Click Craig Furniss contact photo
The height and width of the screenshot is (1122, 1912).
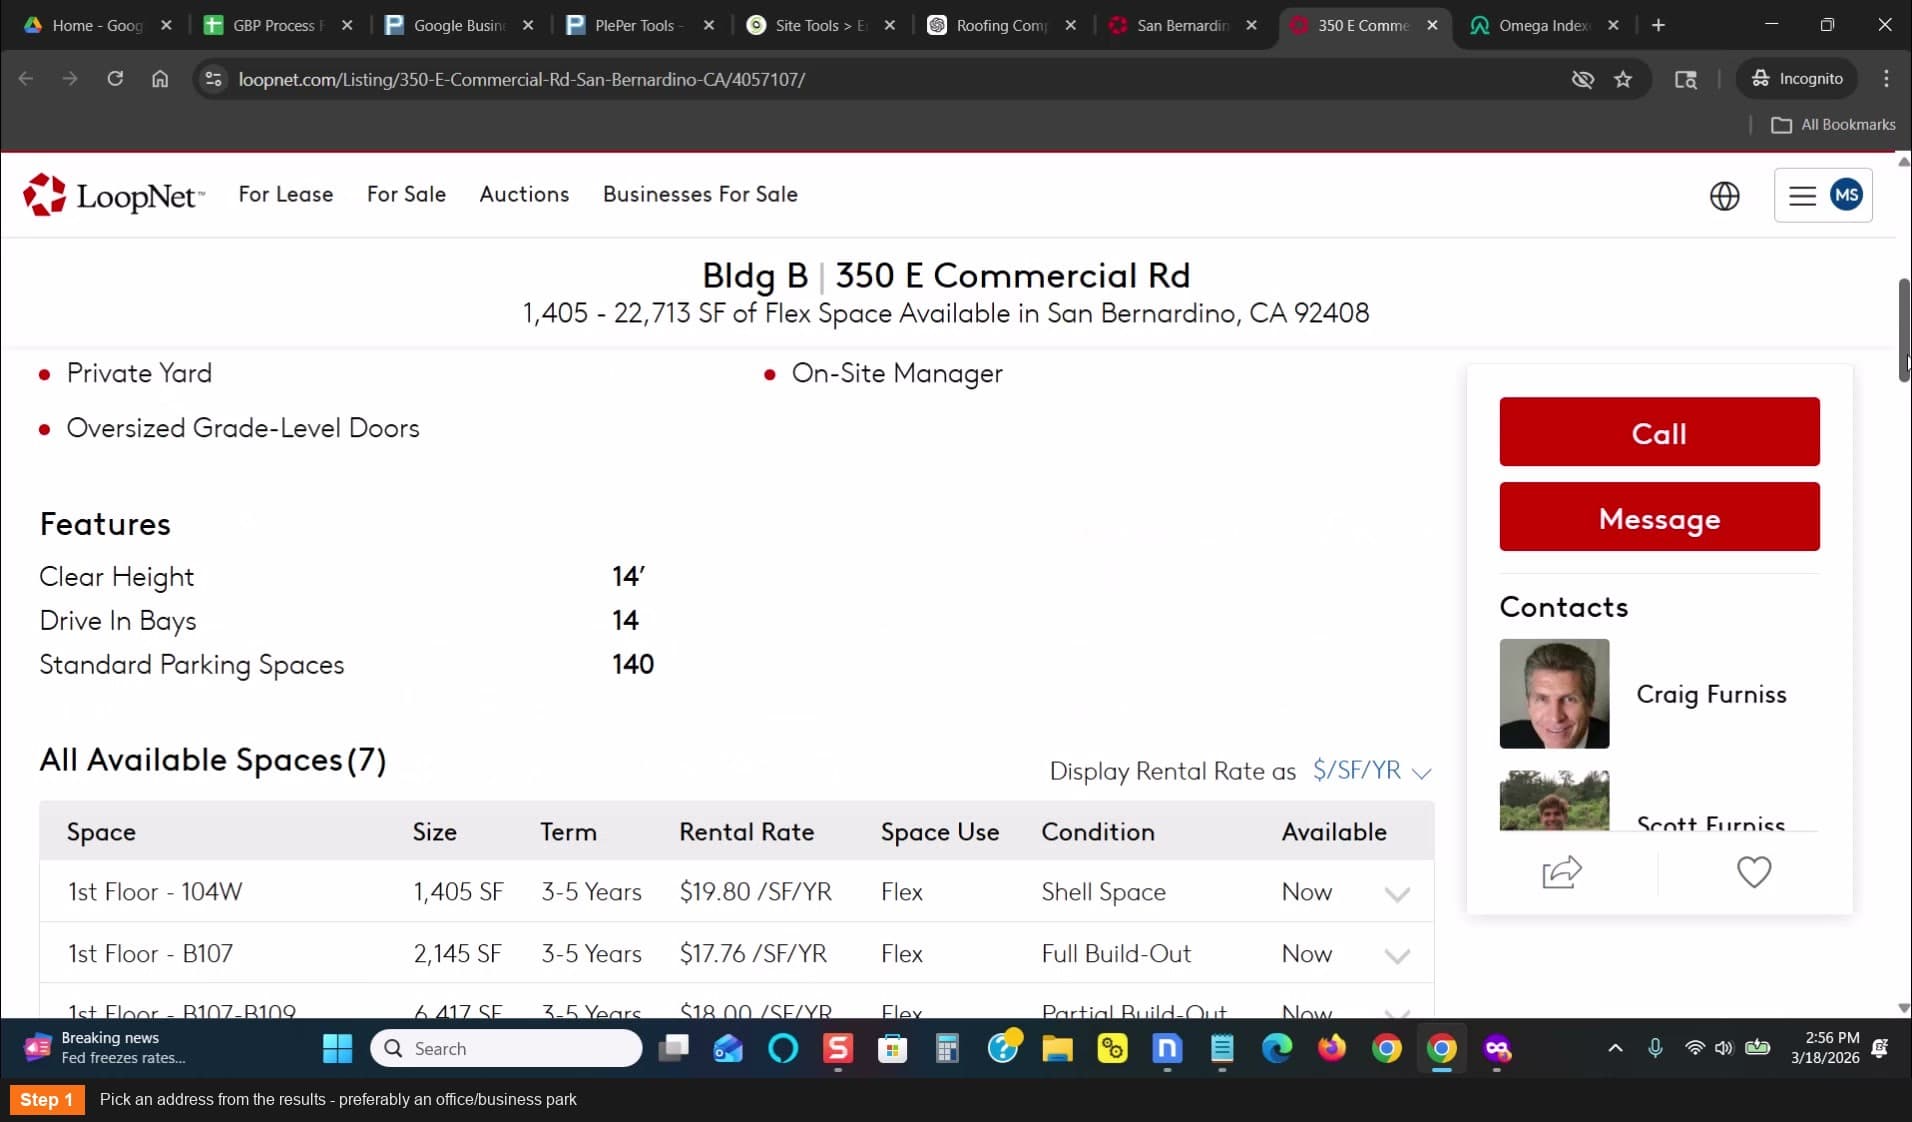click(x=1554, y=694)
